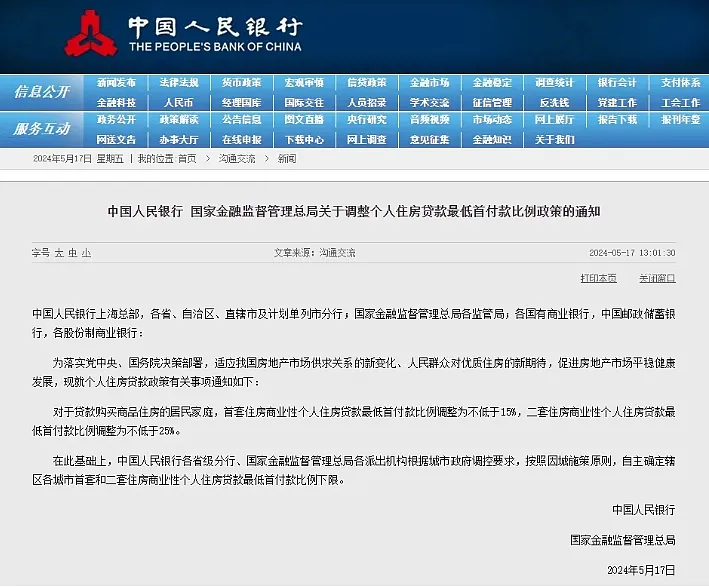Click the 打印本页 print link

tap(598, 278)
